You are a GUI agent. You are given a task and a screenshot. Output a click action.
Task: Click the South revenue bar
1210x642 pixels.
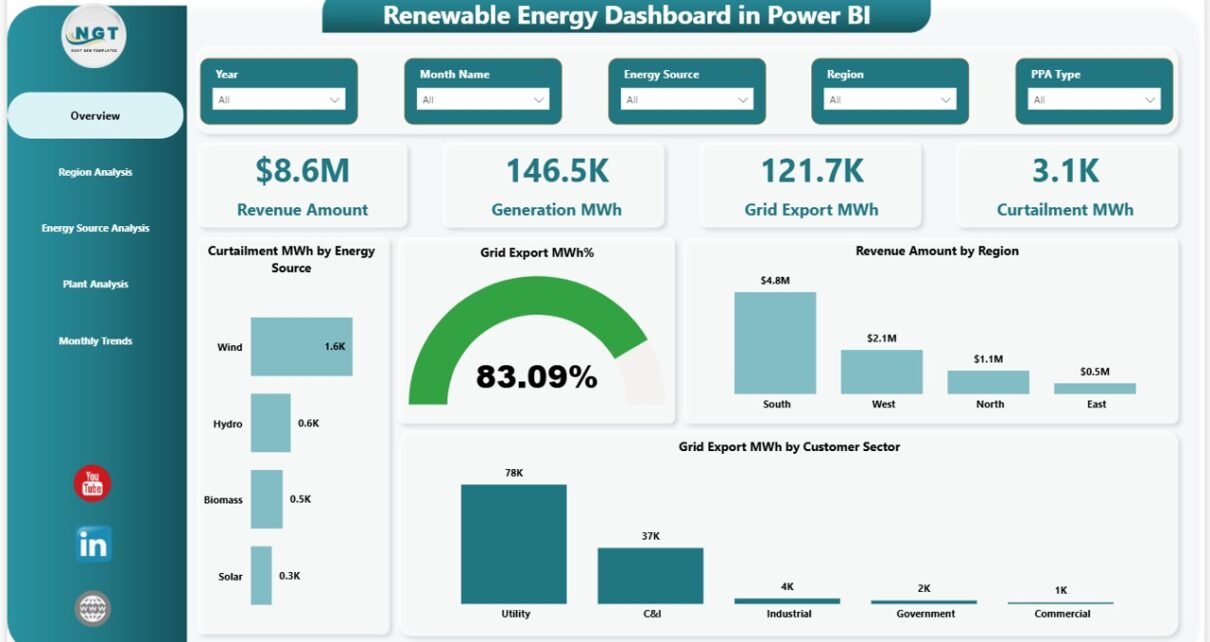[775, 343]
